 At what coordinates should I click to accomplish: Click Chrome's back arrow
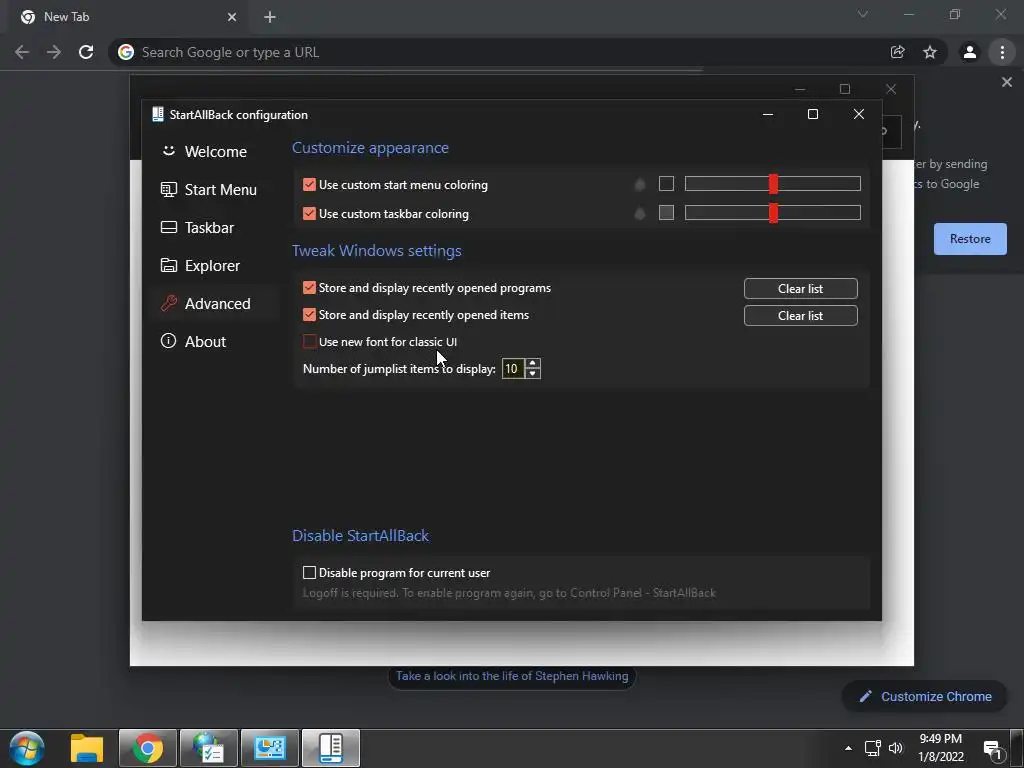pyautogui.click(x=22, y=52)
